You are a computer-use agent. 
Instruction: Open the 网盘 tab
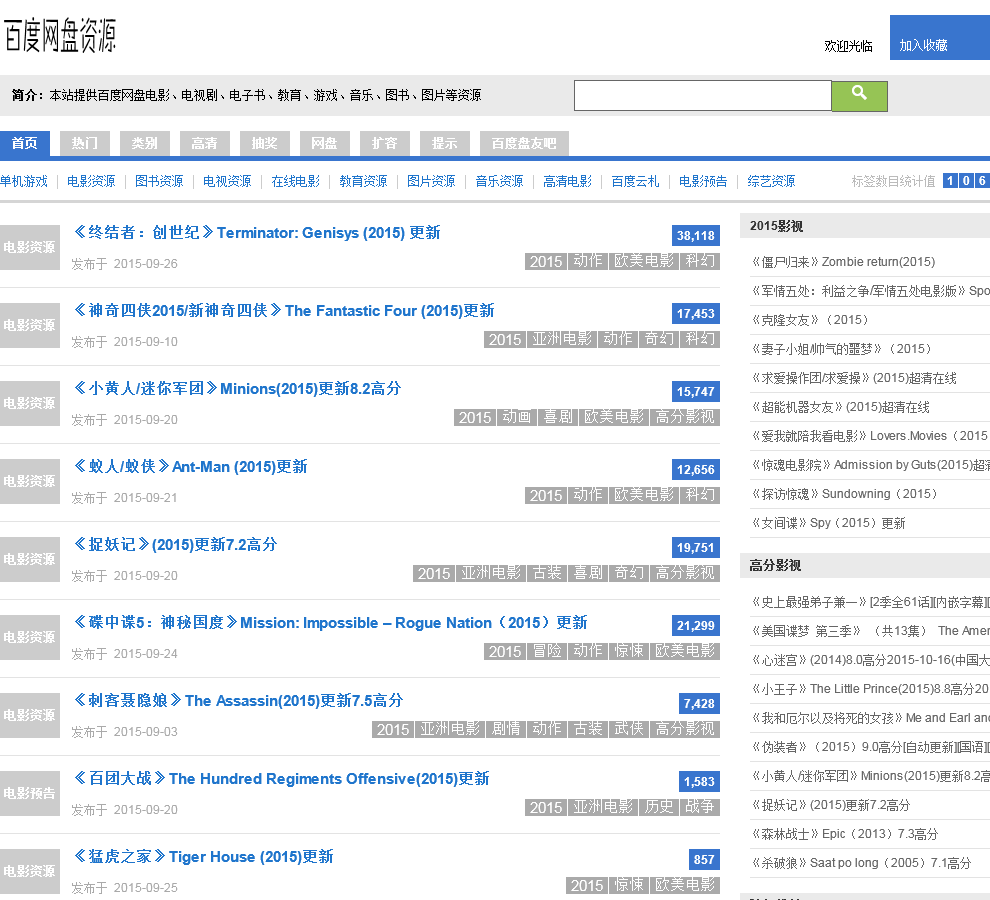click(325, 143)
